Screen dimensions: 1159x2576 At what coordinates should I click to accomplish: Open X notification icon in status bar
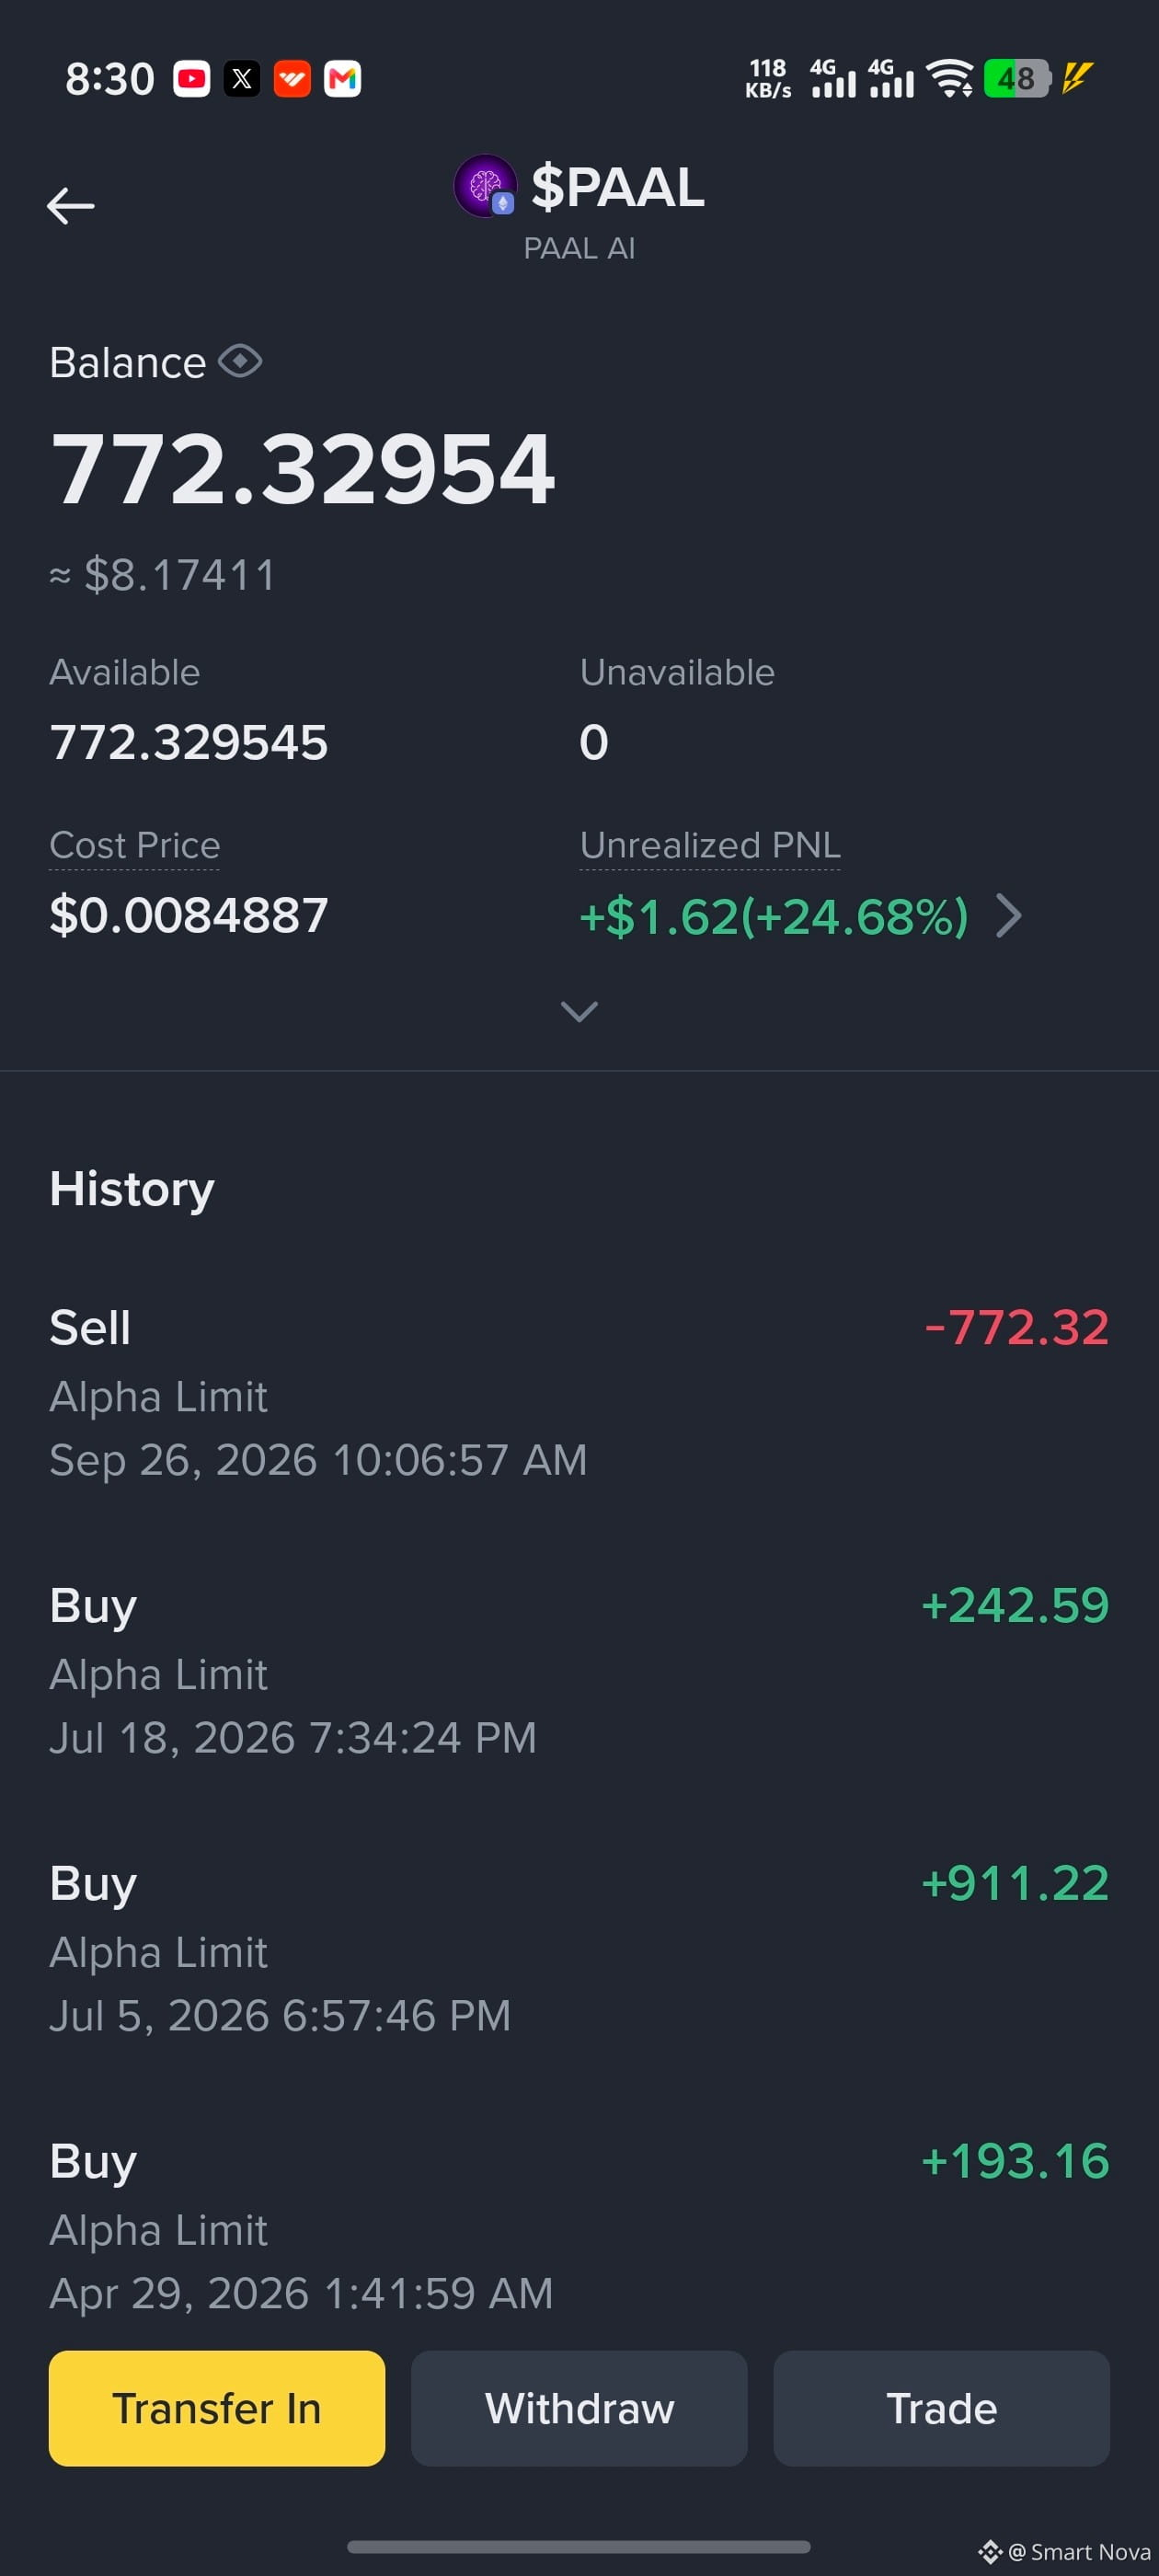(x=242, y=79)
